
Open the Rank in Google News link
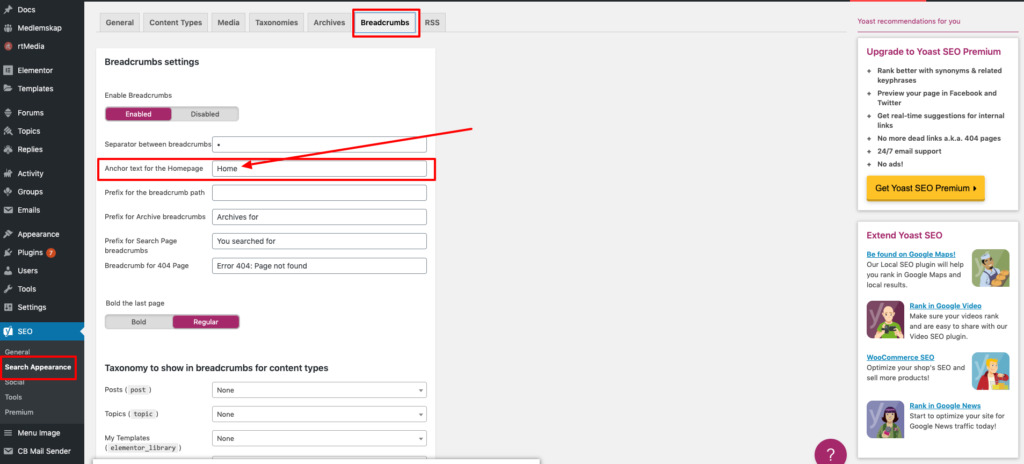[x=945, y=406]
